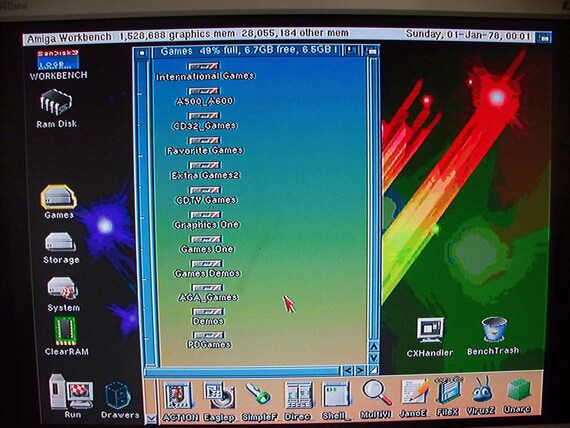Click the dock's down-arrow expander
The image size is (570, 428).
point(150,419)
